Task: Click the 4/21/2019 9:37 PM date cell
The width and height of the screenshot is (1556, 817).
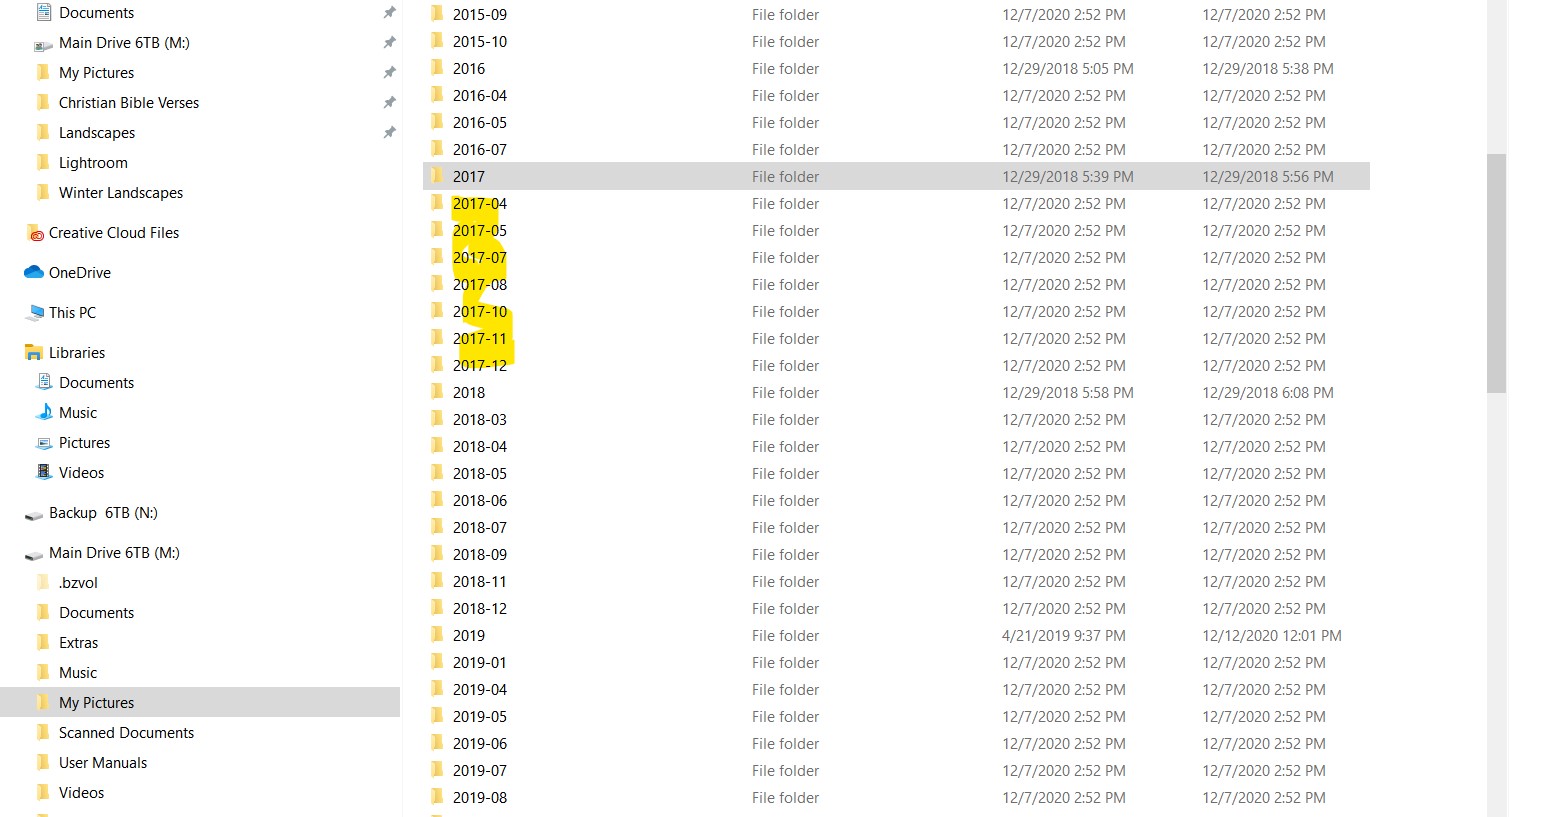Action: coord(1064,635)
